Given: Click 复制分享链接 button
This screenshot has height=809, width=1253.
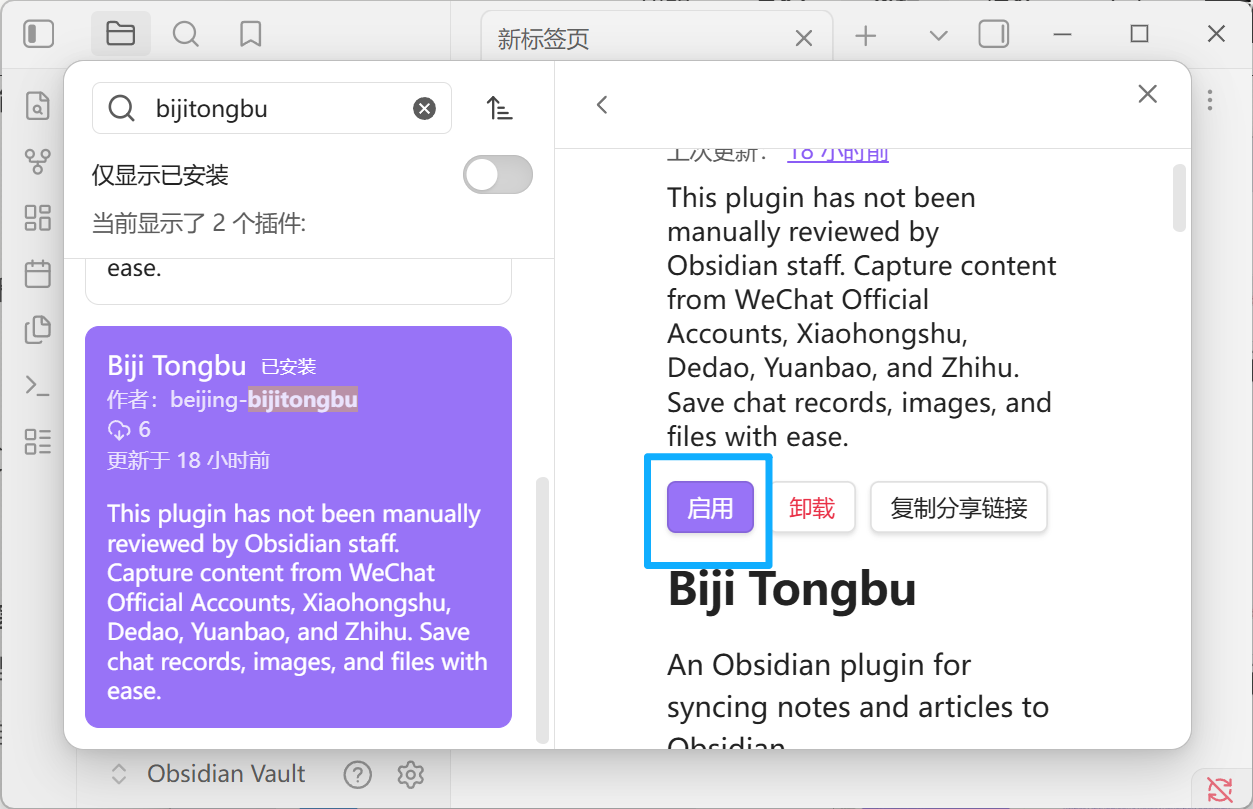Looking at the screenshot, I should tap(958, 508).
